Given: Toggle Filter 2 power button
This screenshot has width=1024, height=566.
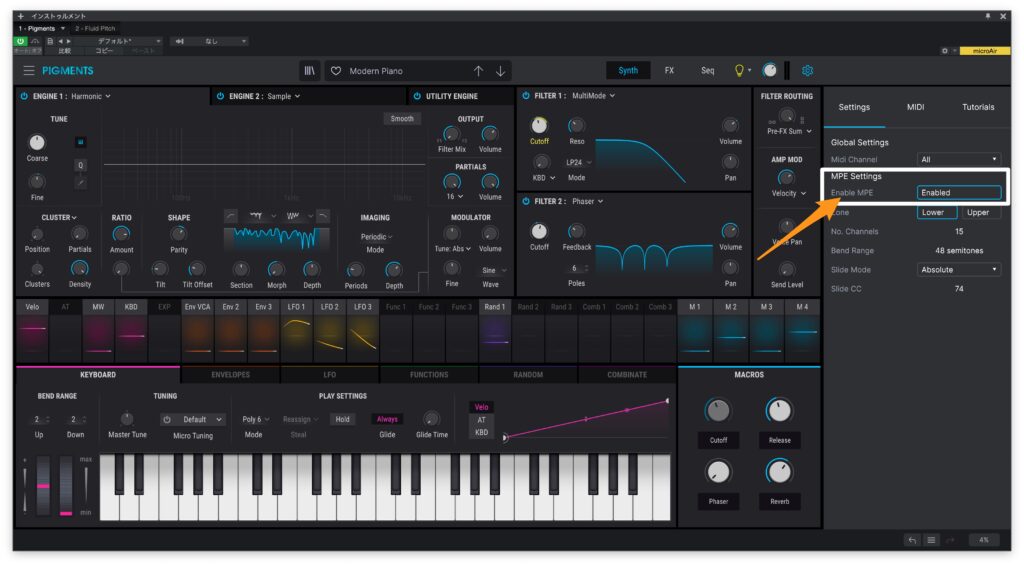Looking at the screenshot, I should pos(526,201).
